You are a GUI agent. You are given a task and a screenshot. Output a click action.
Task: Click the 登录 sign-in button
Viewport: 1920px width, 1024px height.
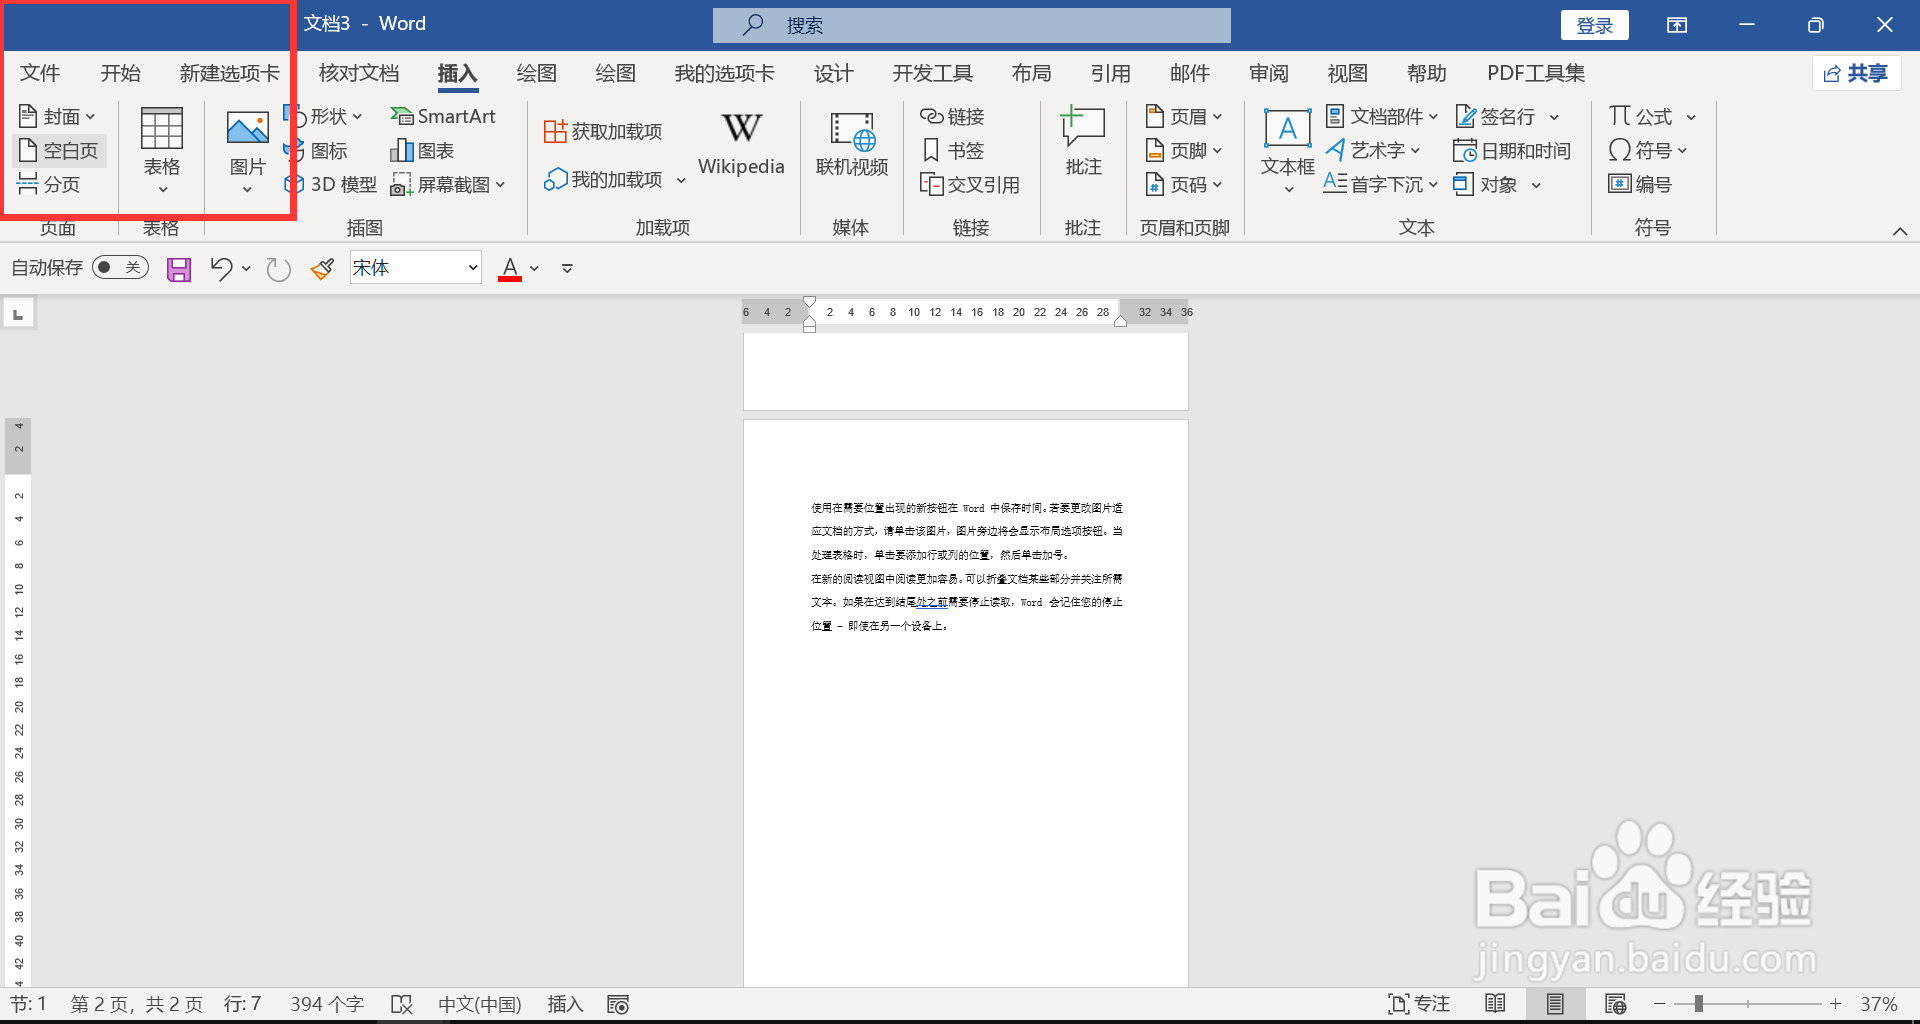click(1595, 25)
